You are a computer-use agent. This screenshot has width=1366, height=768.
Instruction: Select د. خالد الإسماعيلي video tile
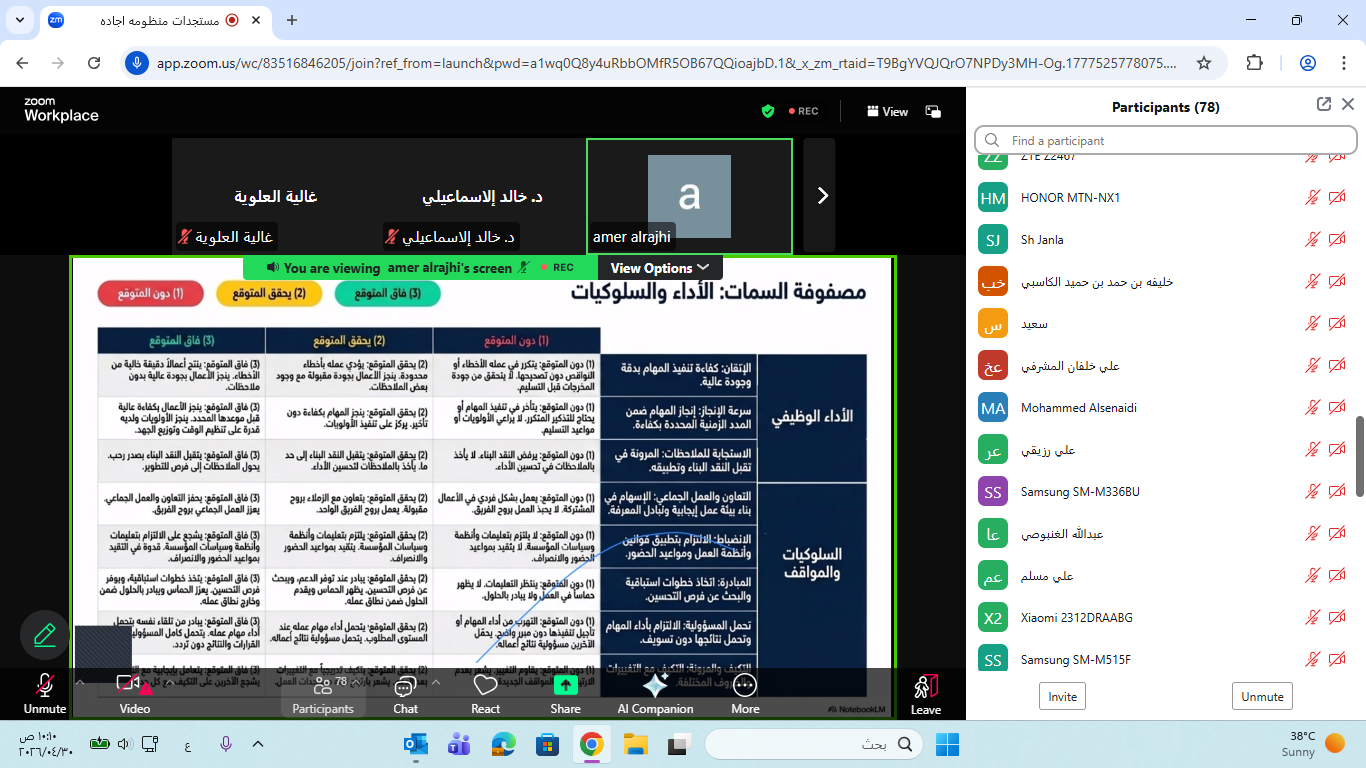[482, 196]
